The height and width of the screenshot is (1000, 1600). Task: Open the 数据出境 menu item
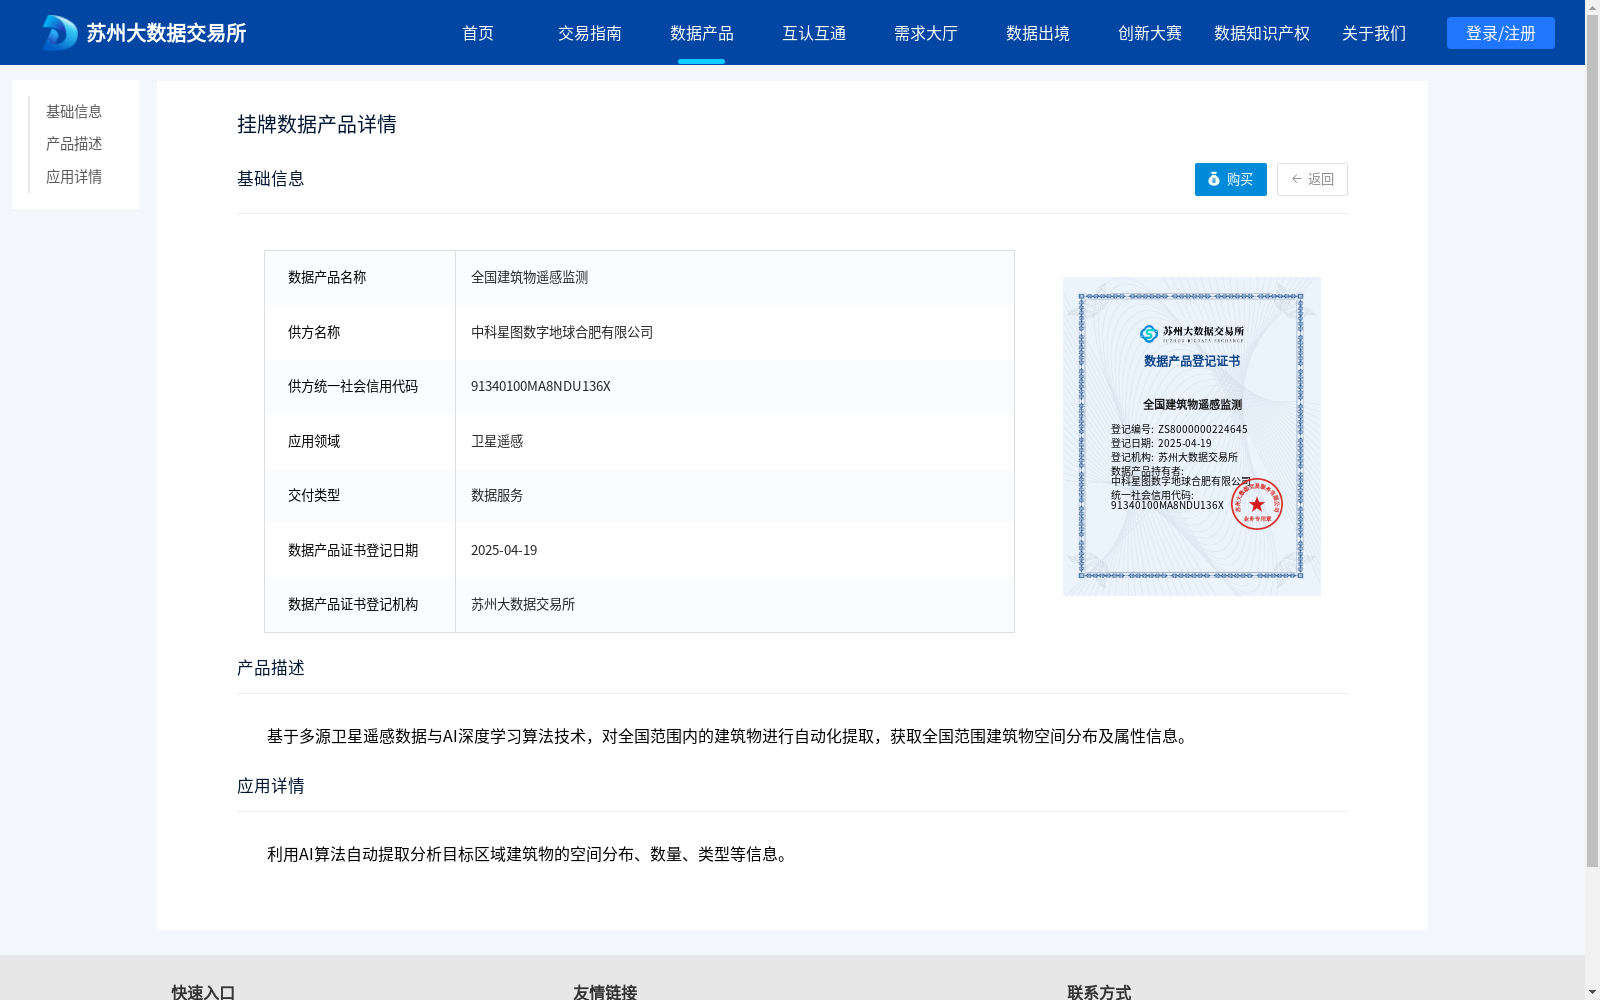click(1038, 33)
